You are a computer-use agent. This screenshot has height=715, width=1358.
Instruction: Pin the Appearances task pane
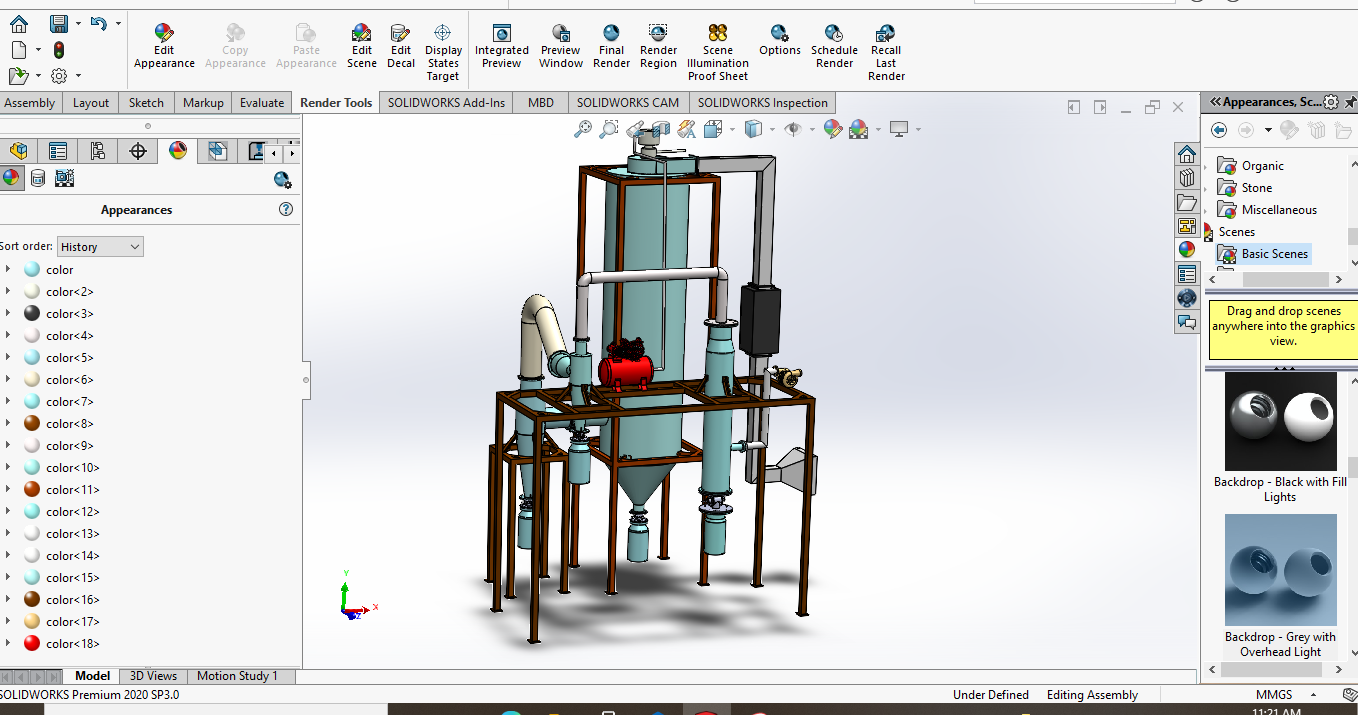click(x=1351, y=102)
